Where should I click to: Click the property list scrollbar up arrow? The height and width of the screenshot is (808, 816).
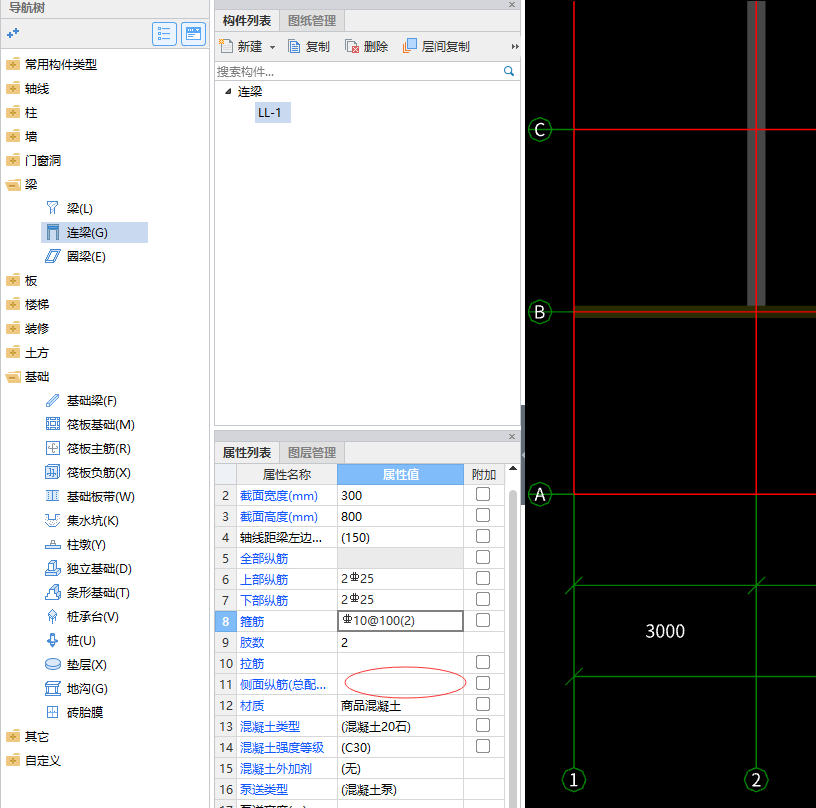tap(513, 468)
